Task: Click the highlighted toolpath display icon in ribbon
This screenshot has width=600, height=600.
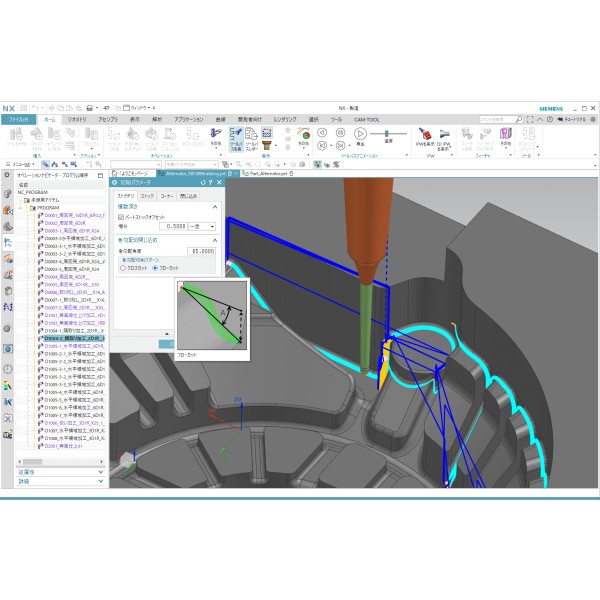Action: tap(236, 139)
